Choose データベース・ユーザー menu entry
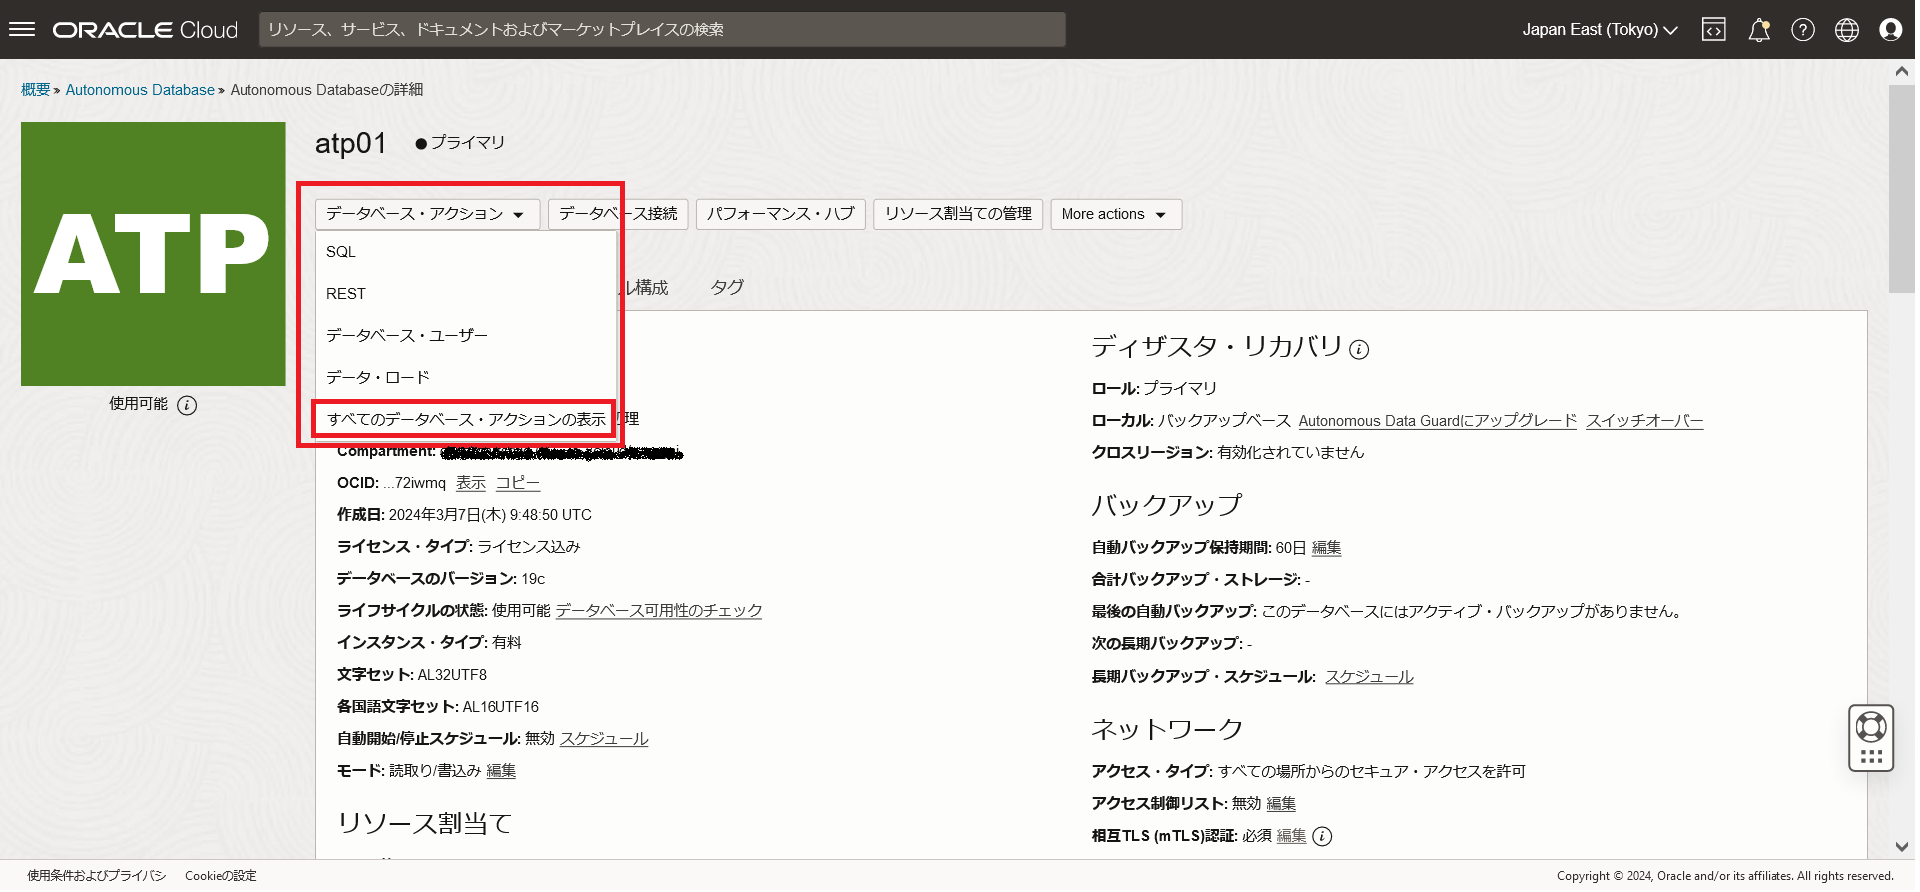Viewport: 1920px width, 892px height. pos(468,337)
